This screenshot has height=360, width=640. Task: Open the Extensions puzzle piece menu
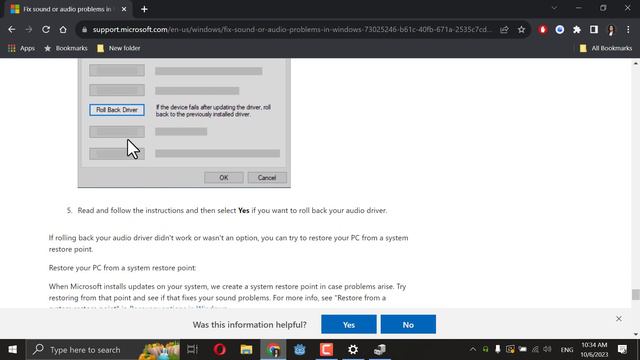click(577, 29)
